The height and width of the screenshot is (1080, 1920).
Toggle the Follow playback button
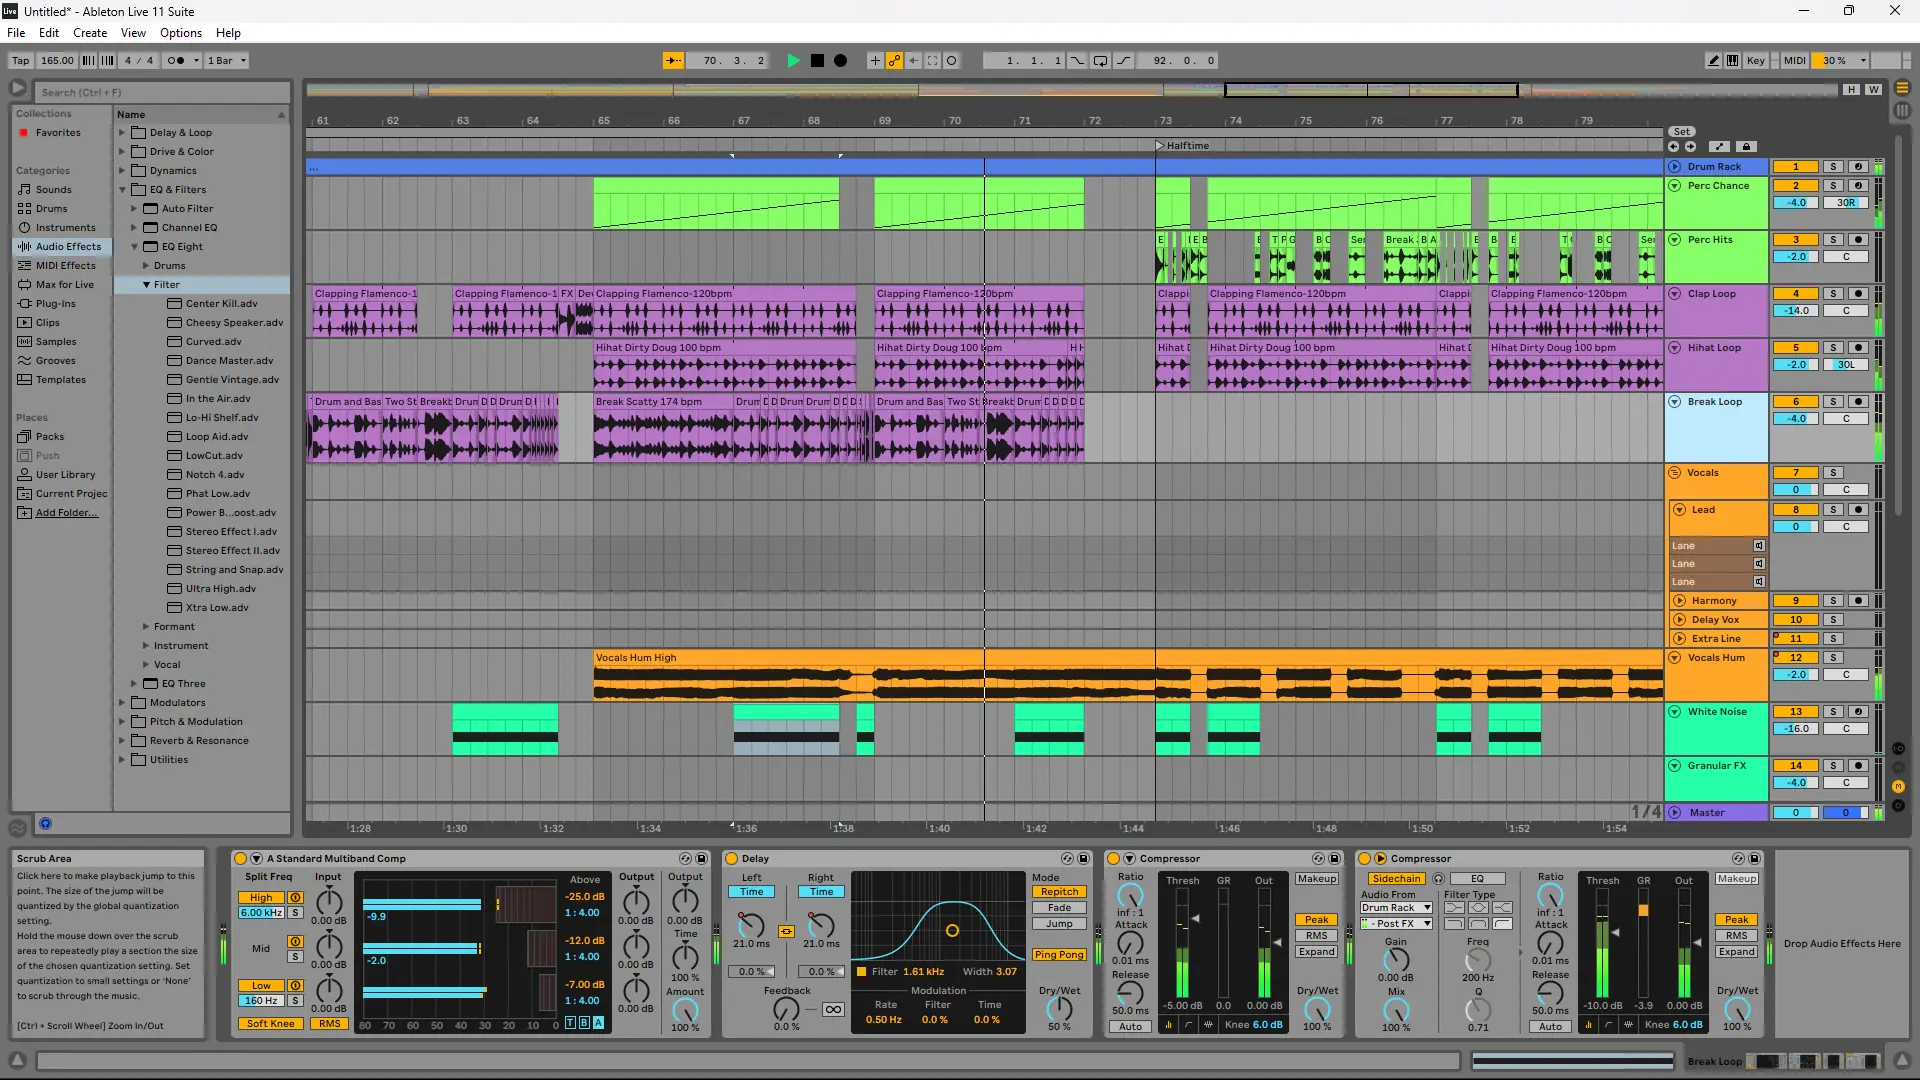click(674, 61)
